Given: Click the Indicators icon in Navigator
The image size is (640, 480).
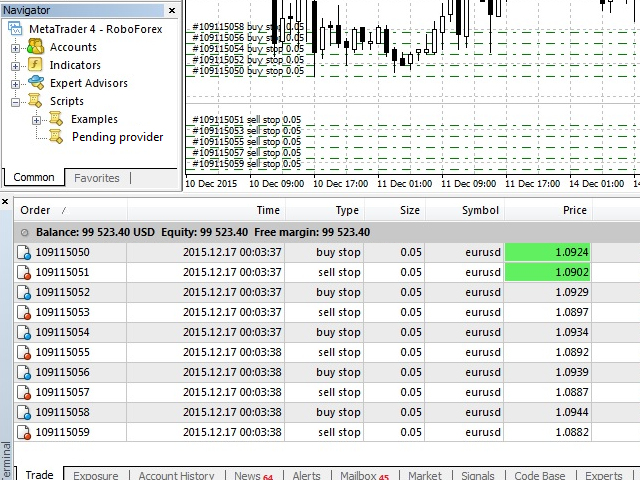Looking at the screenshot, I should tap(35, 65).
